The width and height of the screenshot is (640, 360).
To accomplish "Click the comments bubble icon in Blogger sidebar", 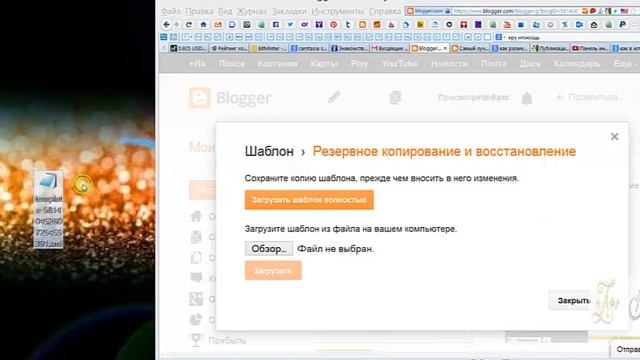I will (x=196, y=278).
